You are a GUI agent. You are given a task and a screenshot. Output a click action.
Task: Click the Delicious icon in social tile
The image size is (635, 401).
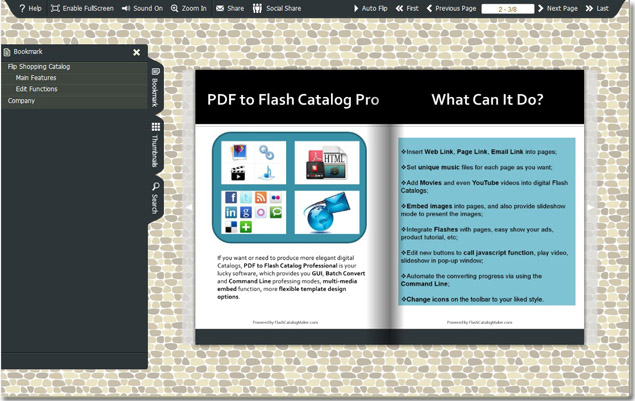(x=231, y=227)
